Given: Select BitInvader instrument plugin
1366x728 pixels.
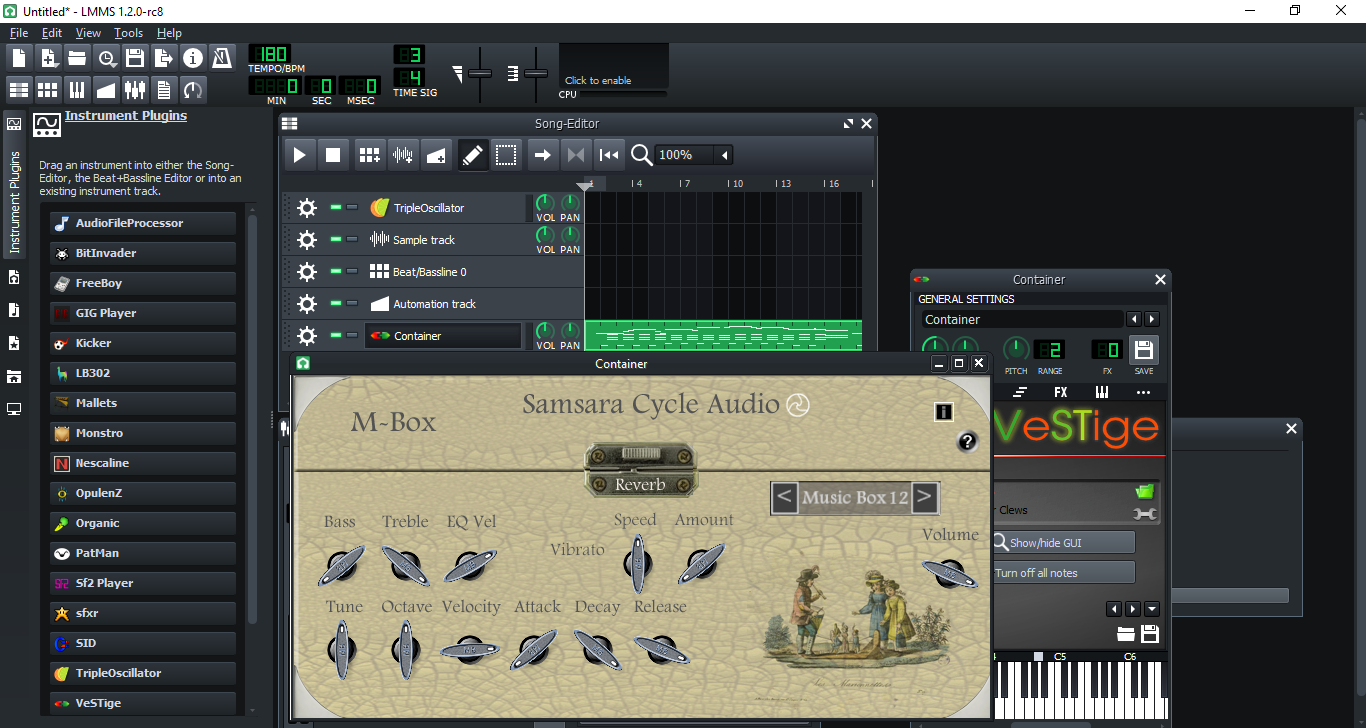Looking at the screenshot, I should [x=143, y=253].
